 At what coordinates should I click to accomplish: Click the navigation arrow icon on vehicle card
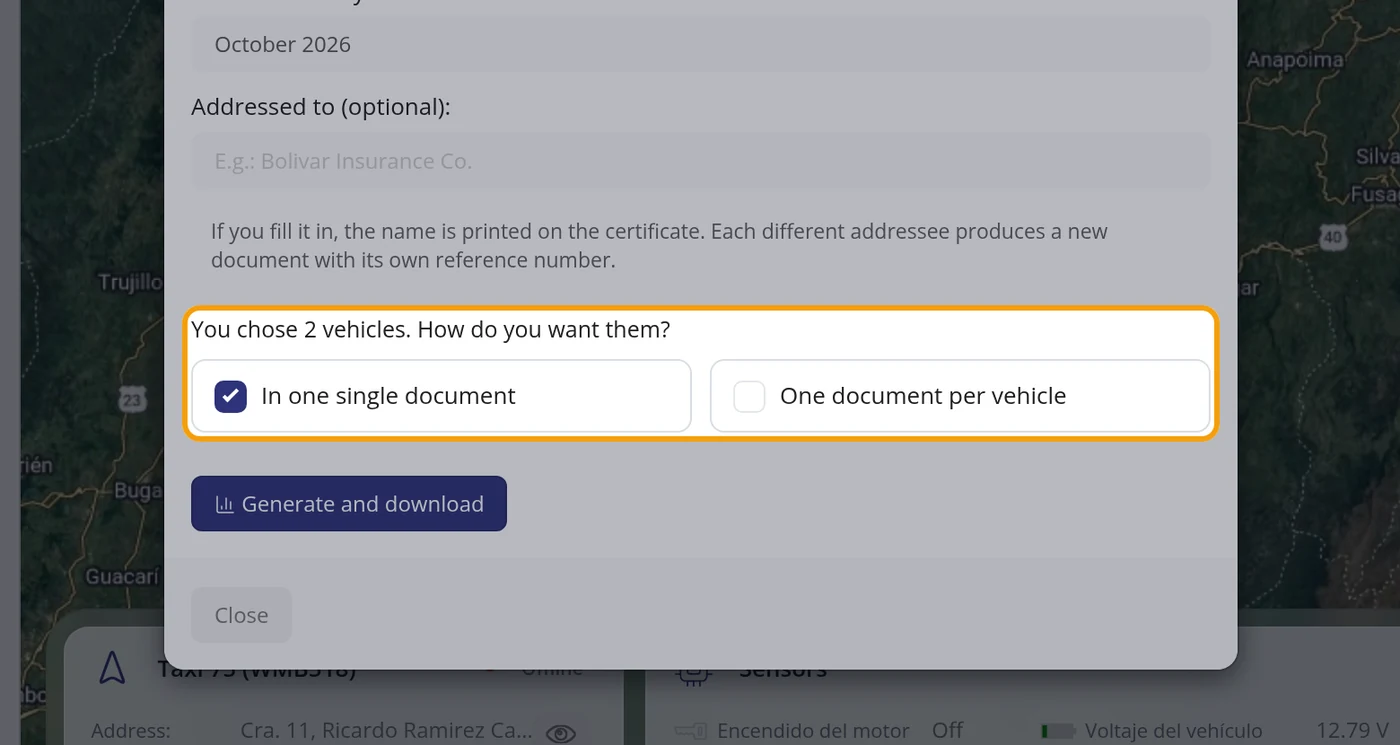pyautogui.click(x=113, y=668)
